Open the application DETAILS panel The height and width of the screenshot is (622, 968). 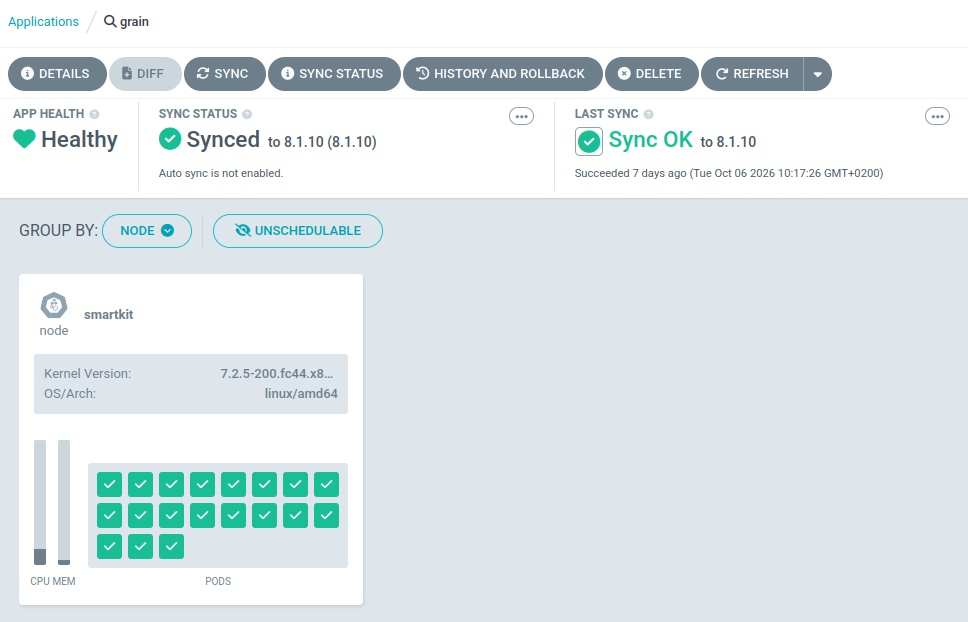point(56,74)
